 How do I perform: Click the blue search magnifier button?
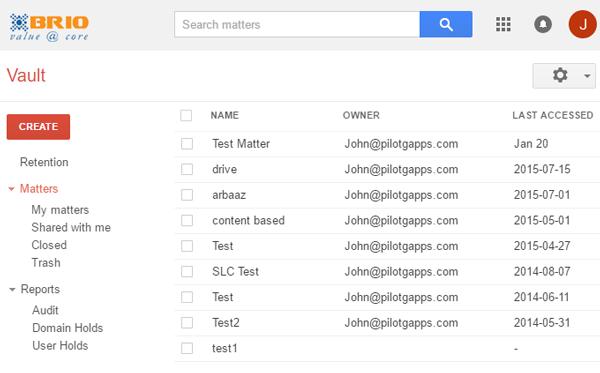[x=446, y=24]
